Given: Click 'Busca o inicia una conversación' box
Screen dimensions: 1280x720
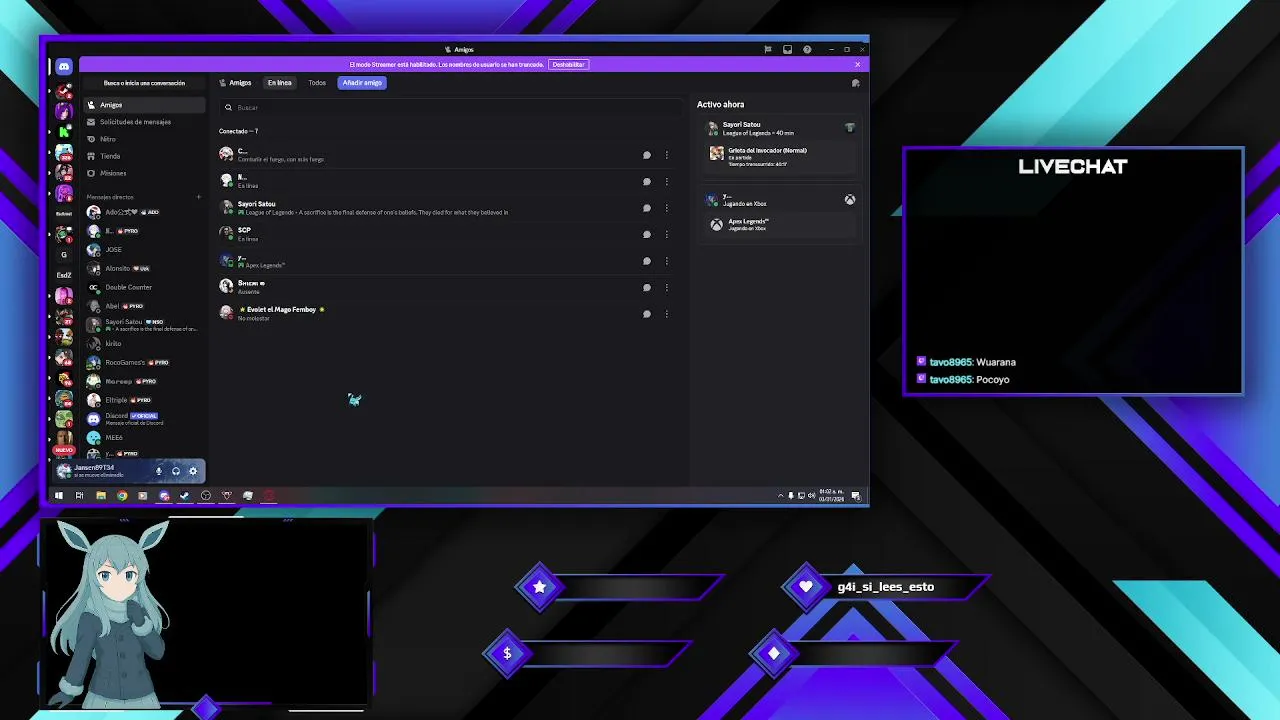Looking at the screenshot, I should pos(144,83).
